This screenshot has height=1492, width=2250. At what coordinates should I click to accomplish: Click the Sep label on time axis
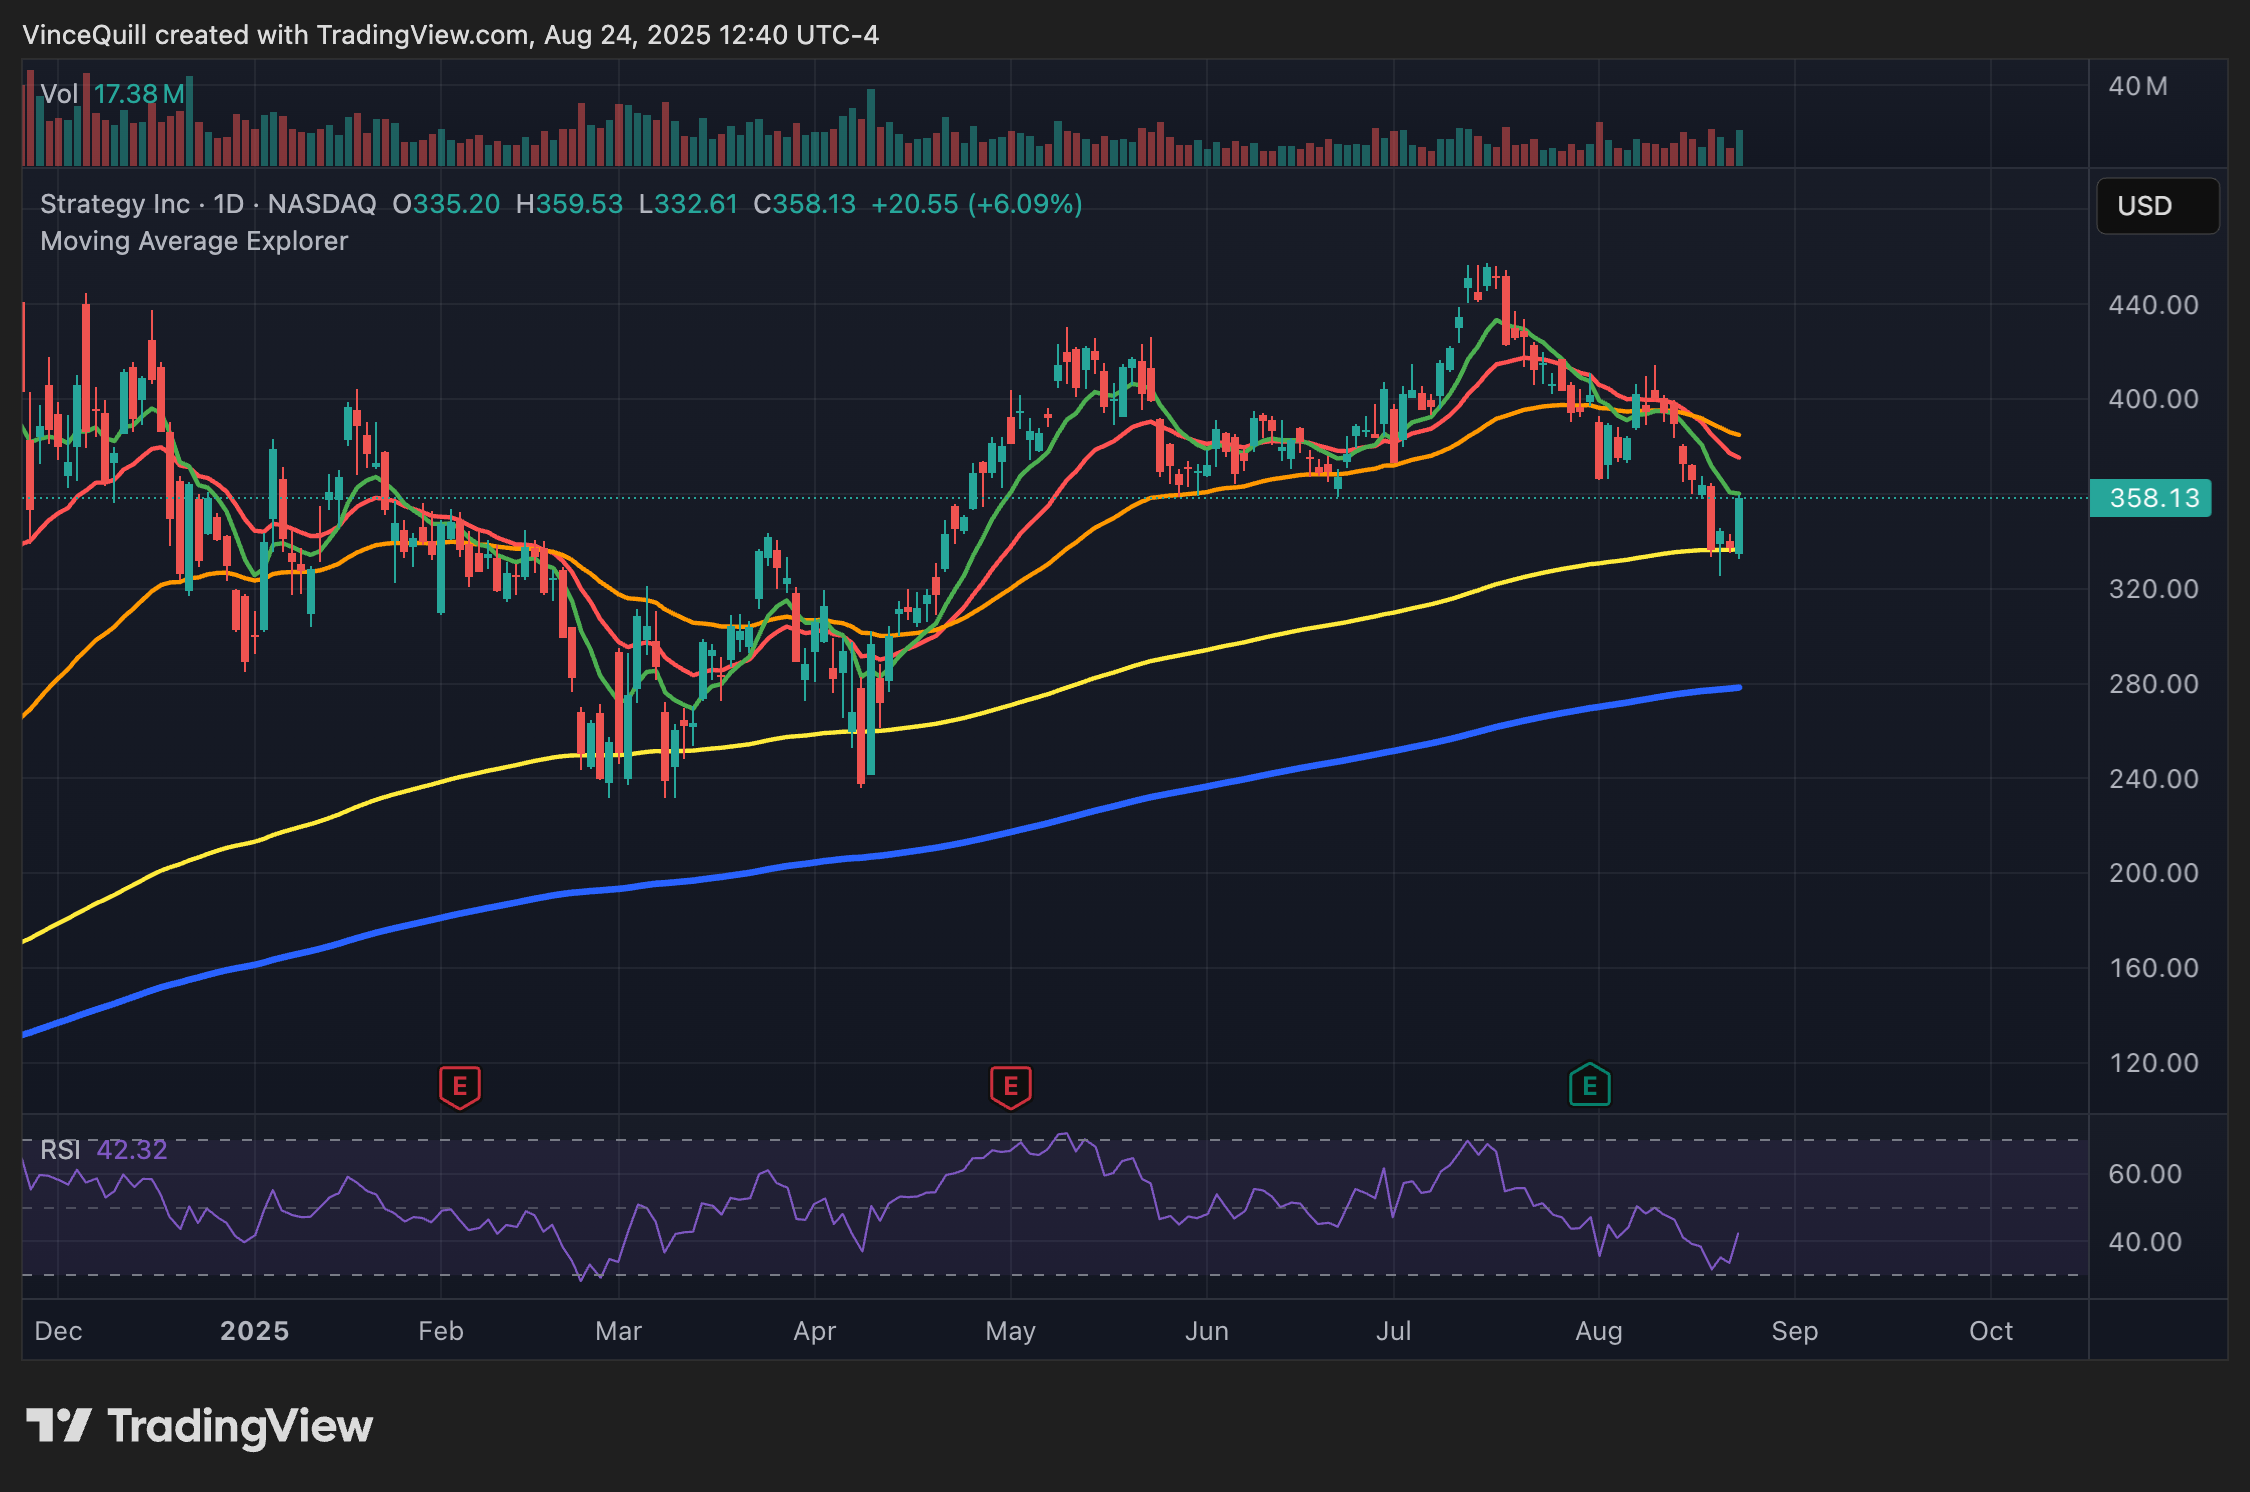pyautogui.click(x=1794, y=1331)
